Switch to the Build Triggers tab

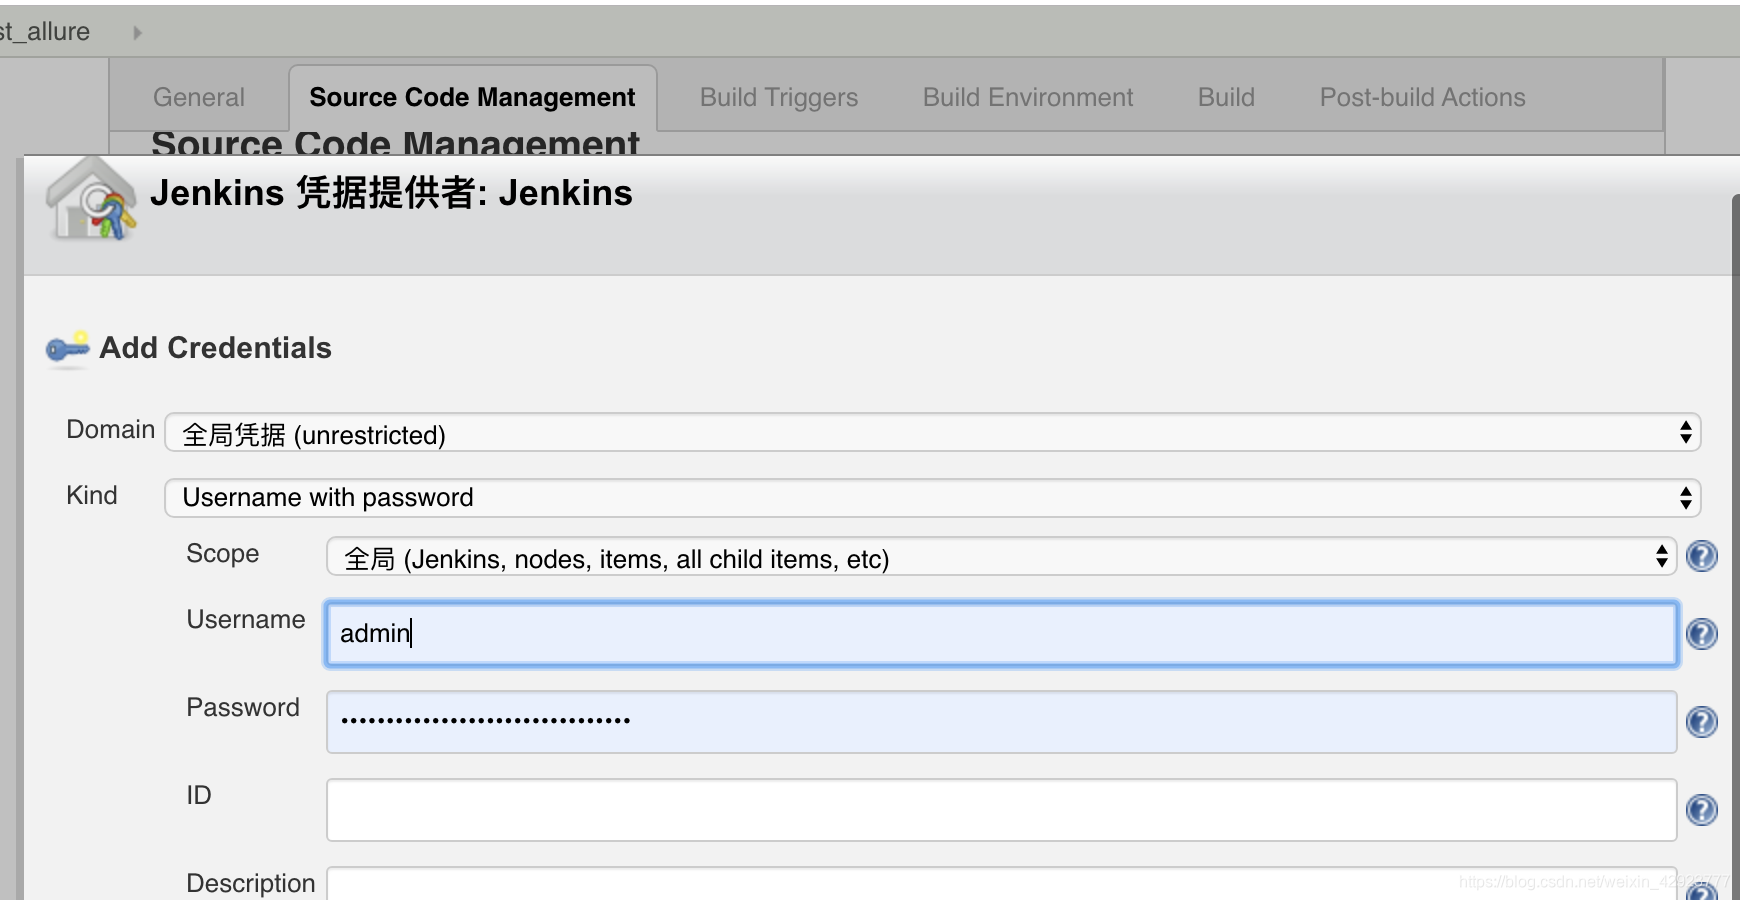779,97
